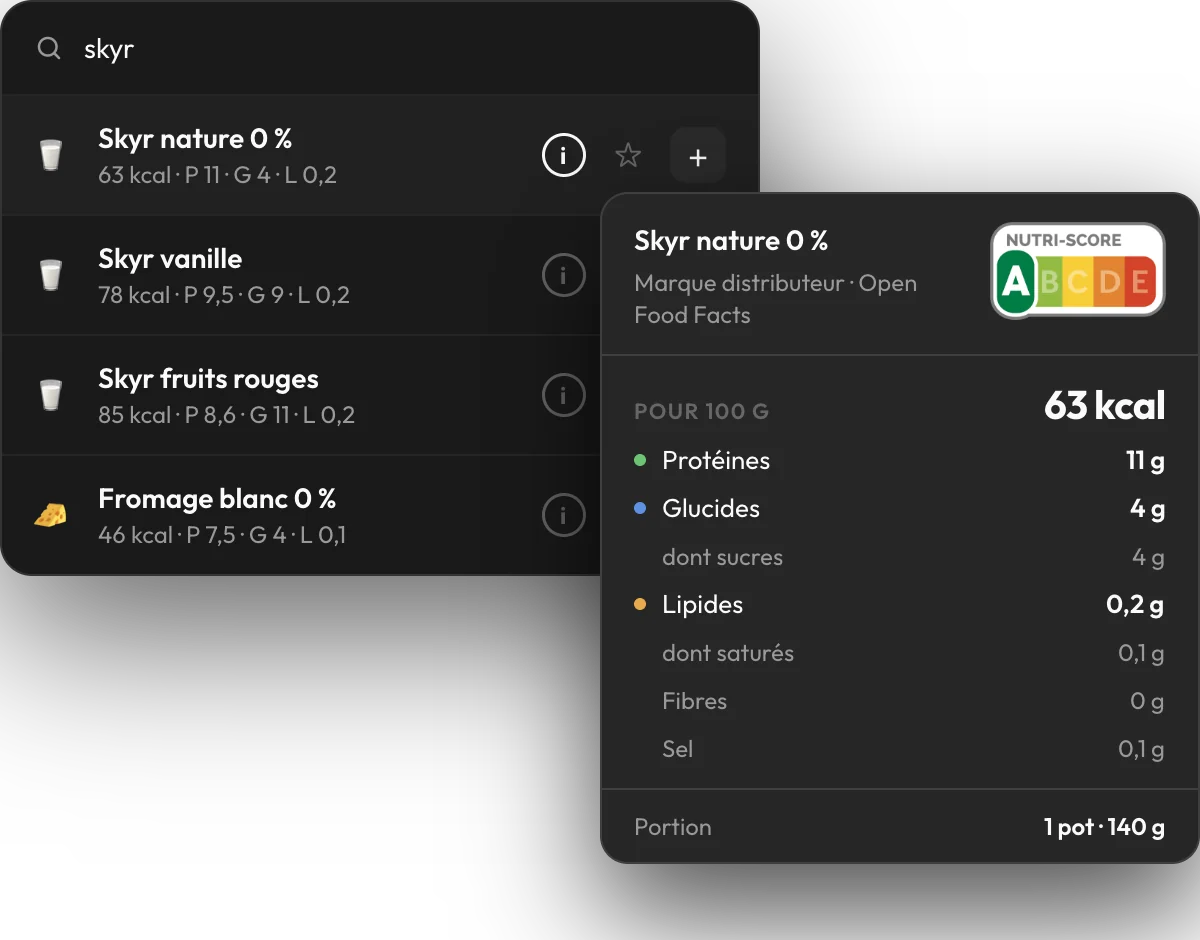Click the 'dont saturés' row label
Viewport: 1200px width, 940px height.
pyautogui.click(x=728, y=653)
